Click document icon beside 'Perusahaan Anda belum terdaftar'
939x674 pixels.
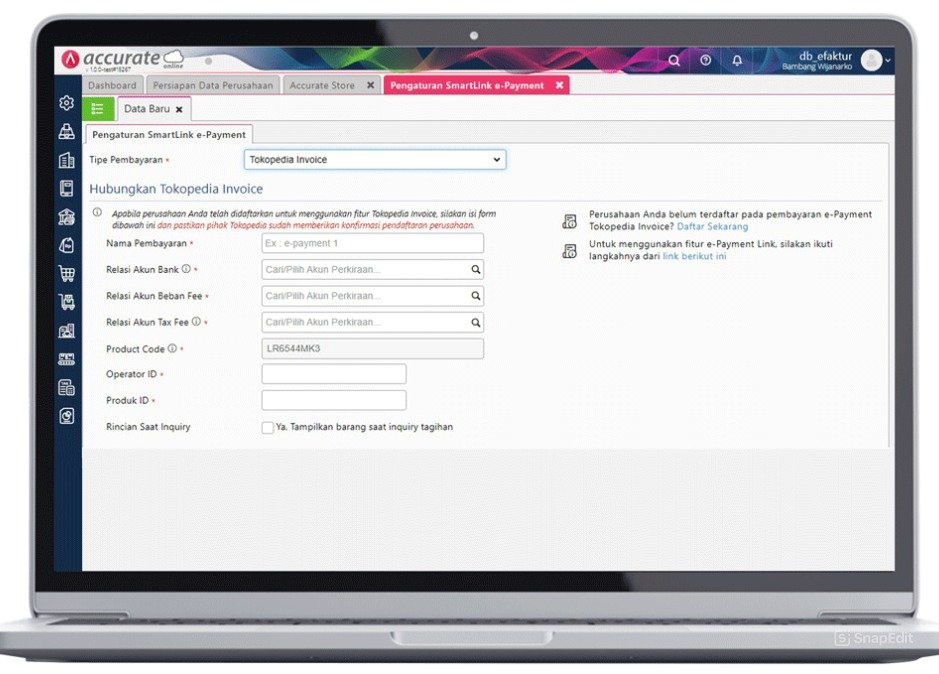(x=570, y=221)
